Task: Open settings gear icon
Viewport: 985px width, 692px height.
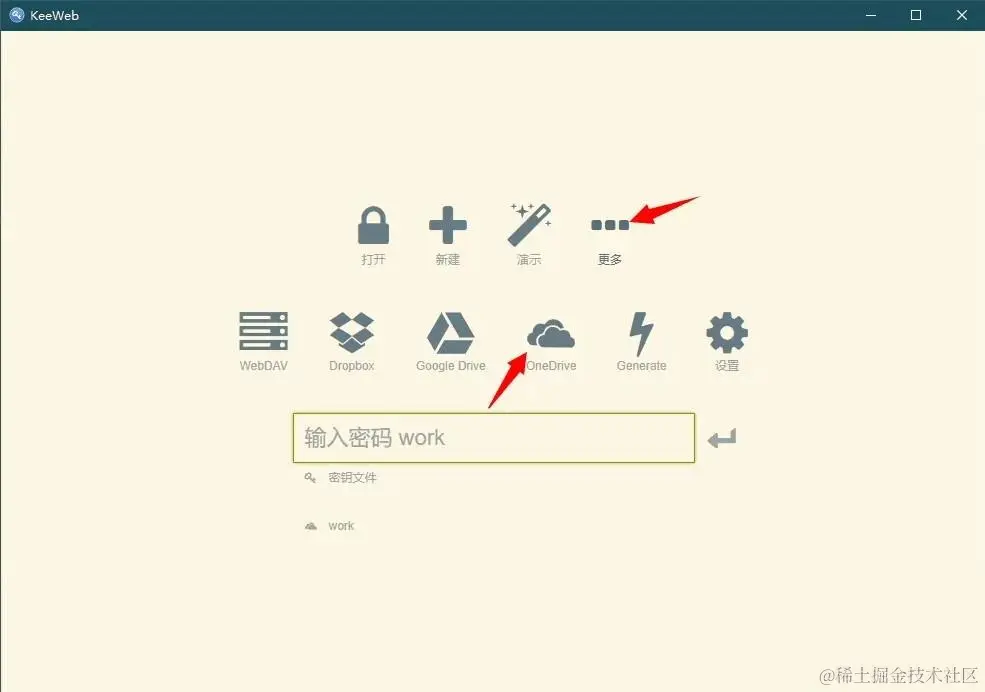Action: coord(727,333)
